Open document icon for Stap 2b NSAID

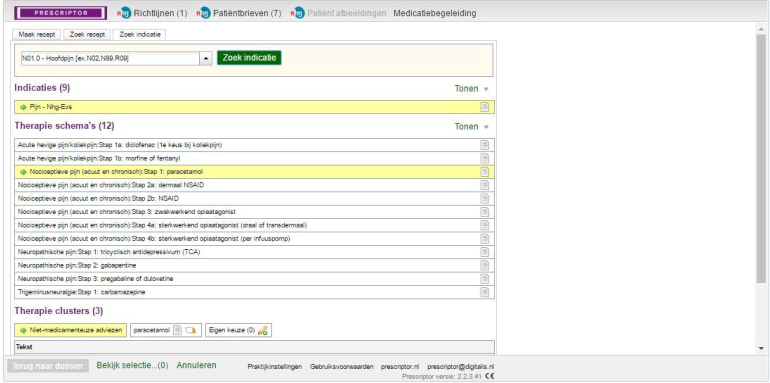click(484, 198)
